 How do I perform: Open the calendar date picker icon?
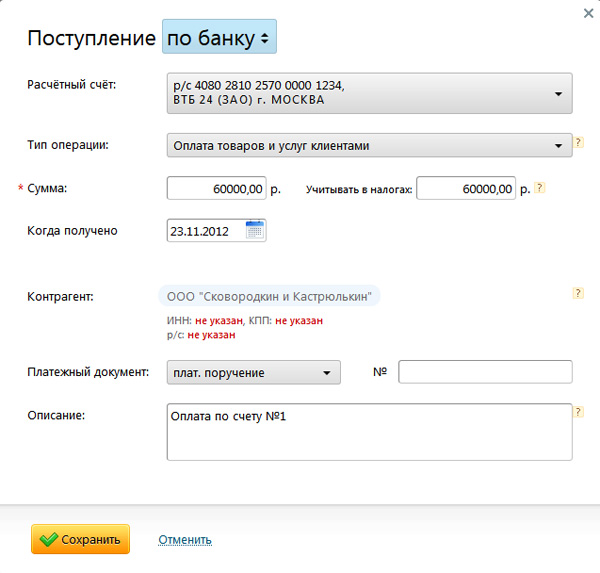pos(255,231)
